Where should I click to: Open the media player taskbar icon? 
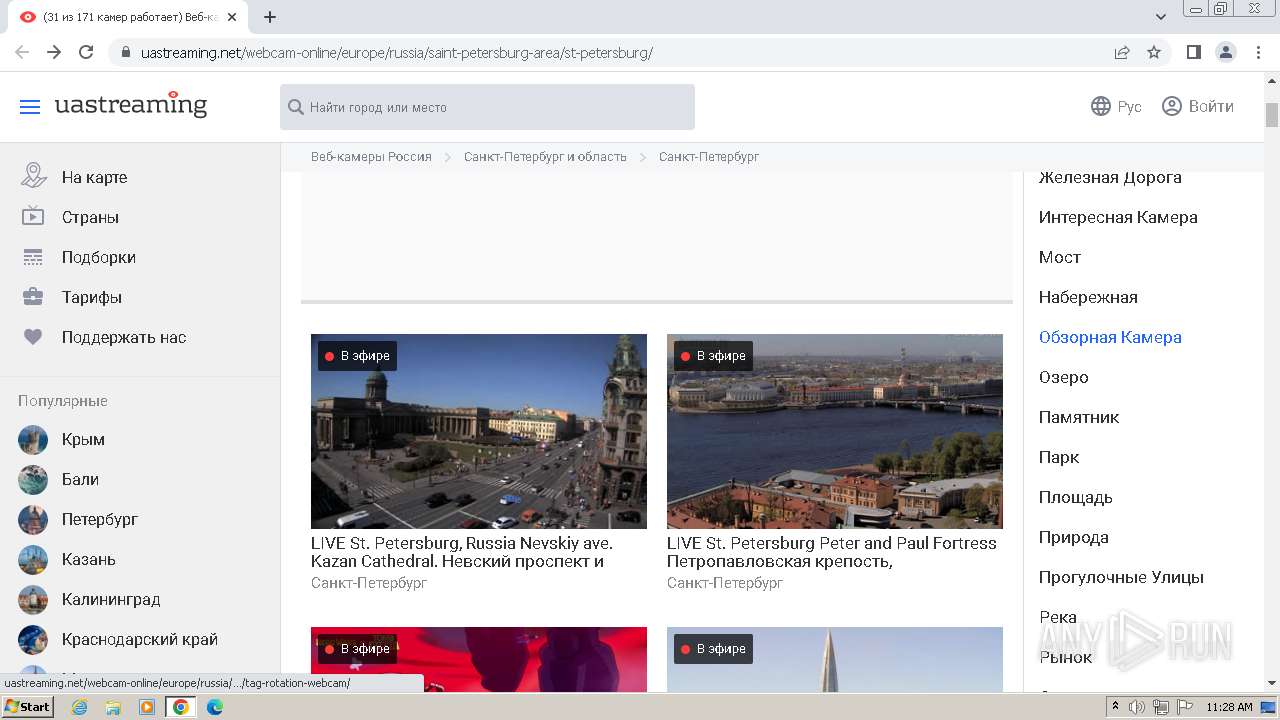pyautogui.click(x=147, y=707)
